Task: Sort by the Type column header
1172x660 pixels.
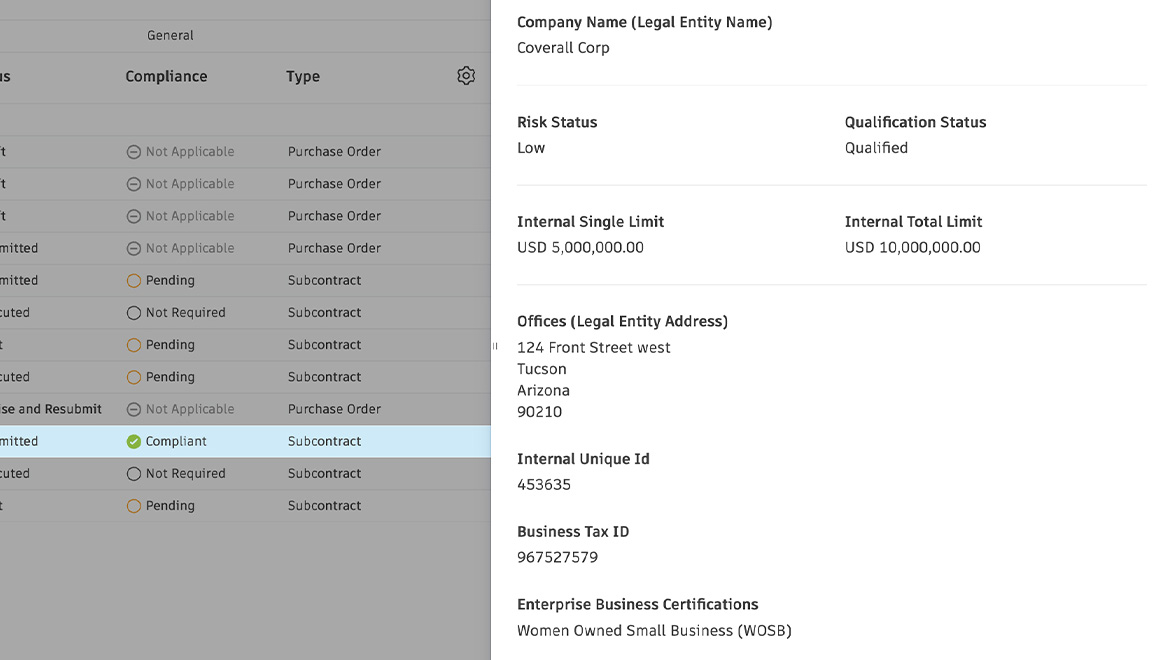Action: [x=303, y=76]
